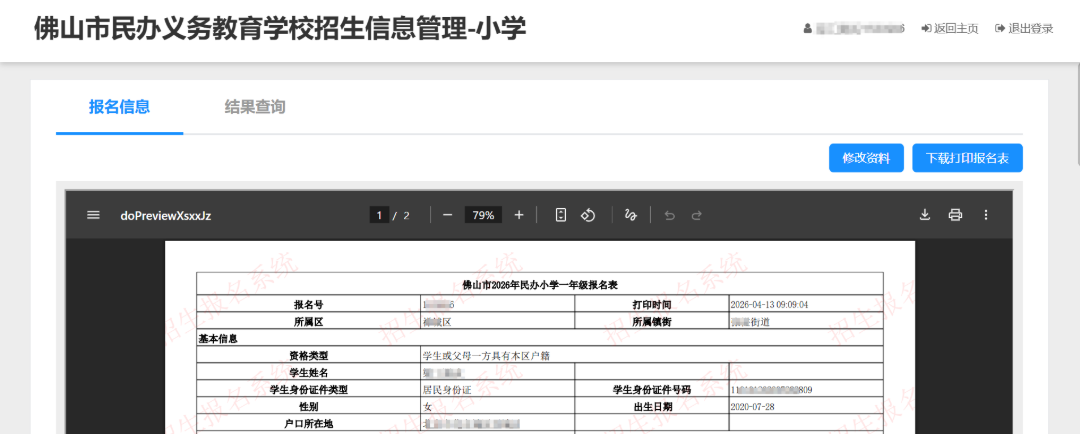Image resolution: width=1080 pixels, height=434 pixels.
Task: Switch to the 结果查询 tab
Action: pos(255,107)
